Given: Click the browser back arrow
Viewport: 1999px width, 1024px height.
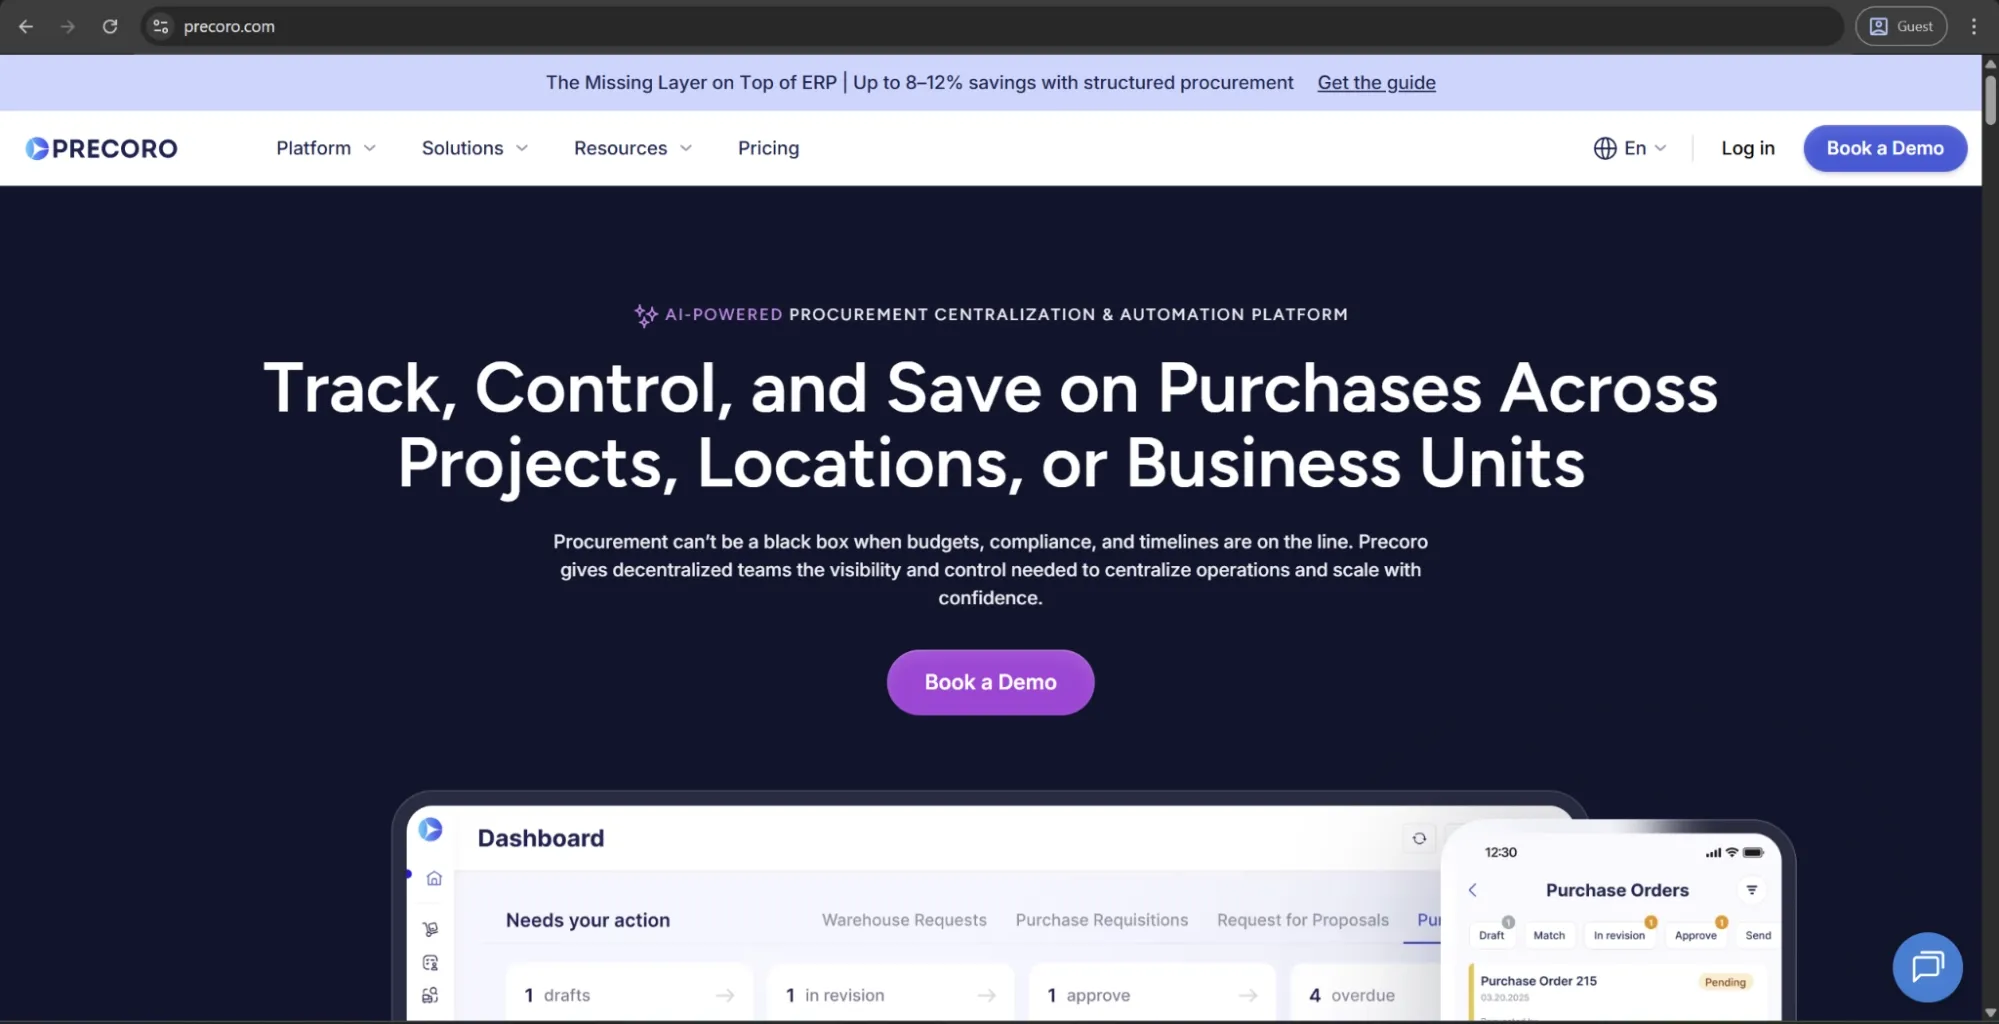Looking at the screenshot, I should pyautogui.click(x=26, y=27).
